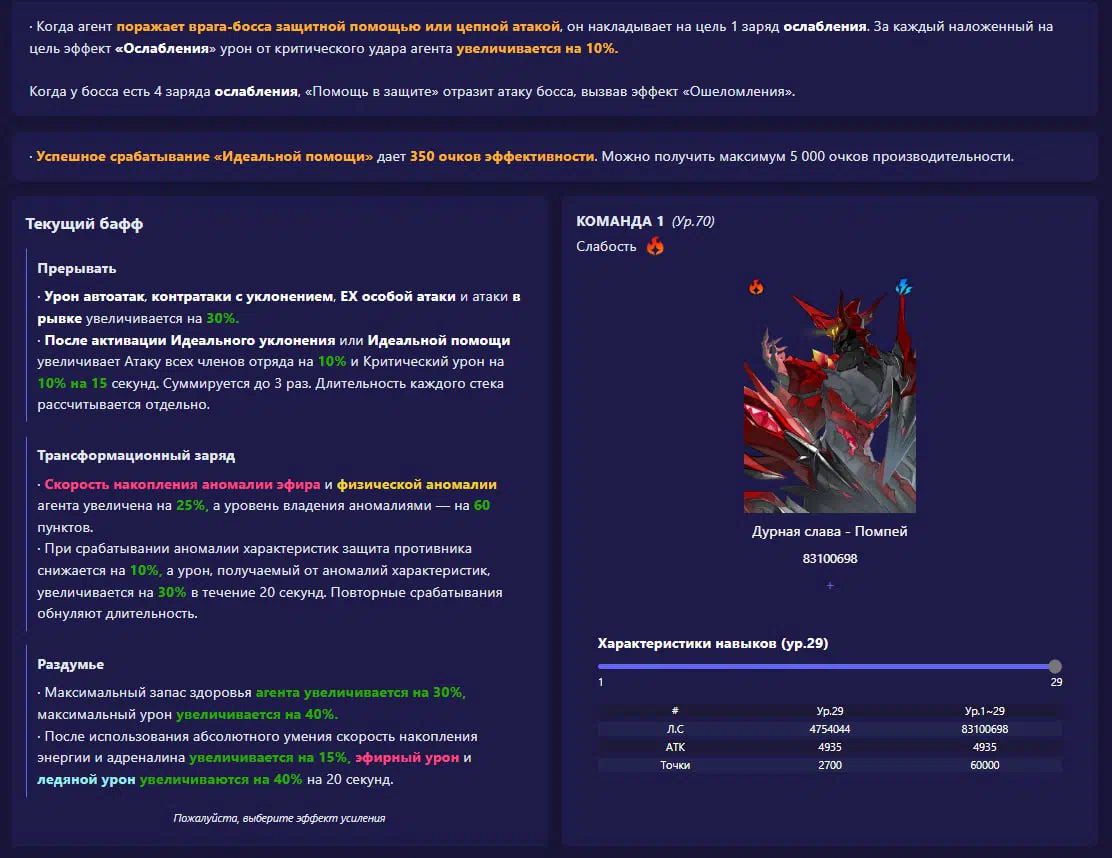Click the orange text 350 очков эффективности
1112x858 pixels.
point(502,157)
